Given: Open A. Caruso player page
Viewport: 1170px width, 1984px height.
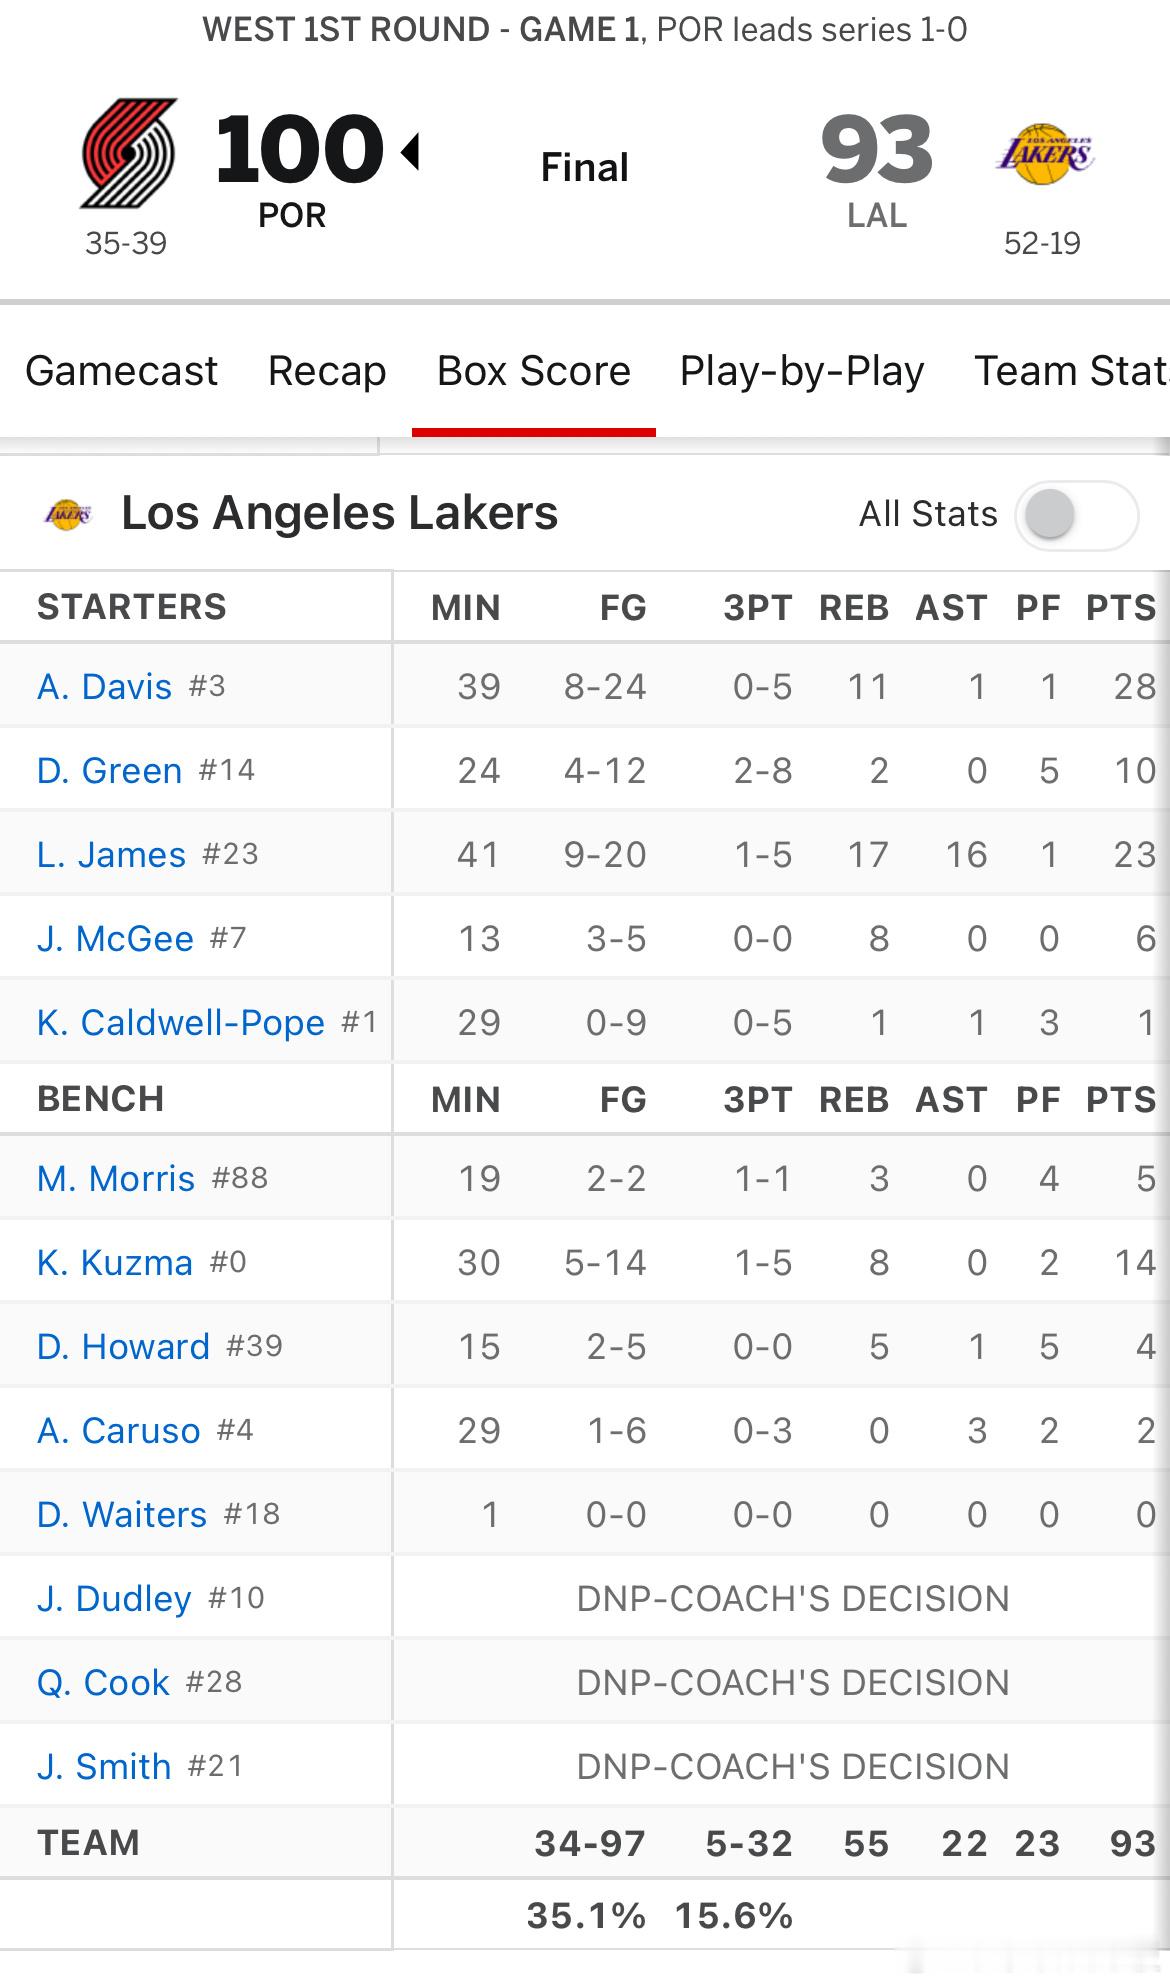Looking at the screenshot, I should (119, 1431).
